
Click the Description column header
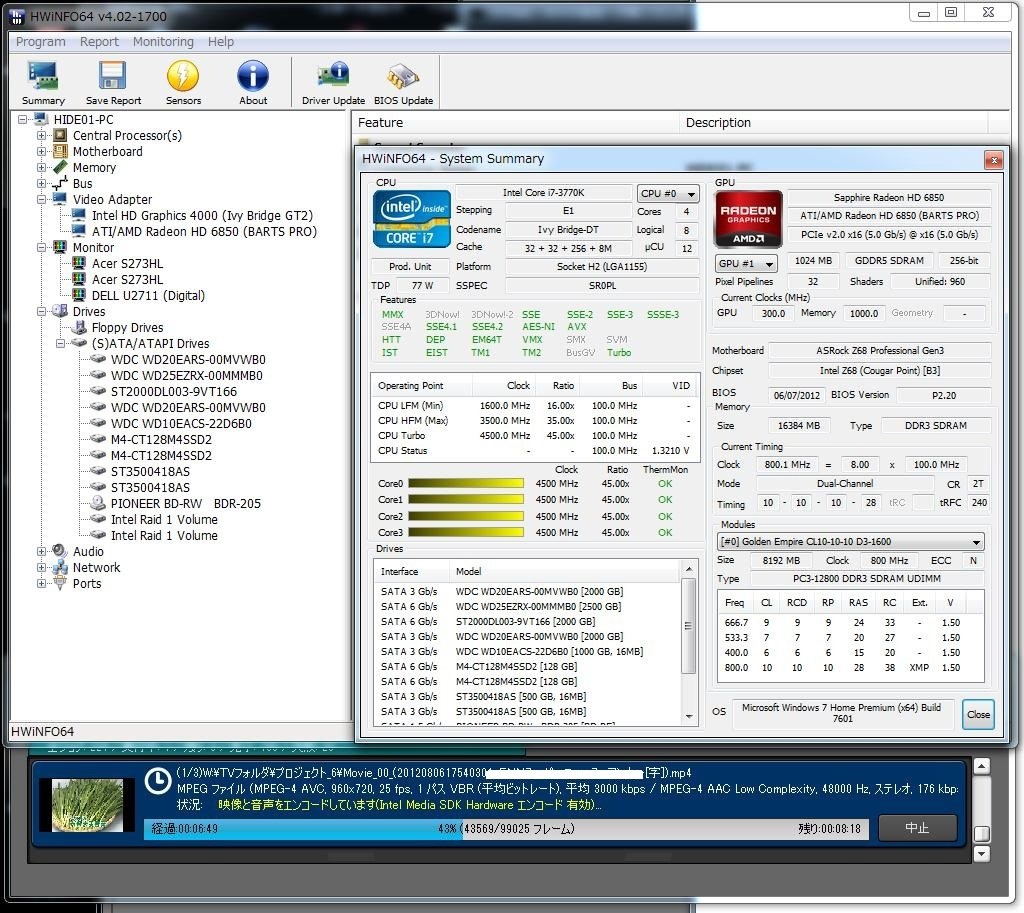tap(834, 123)
